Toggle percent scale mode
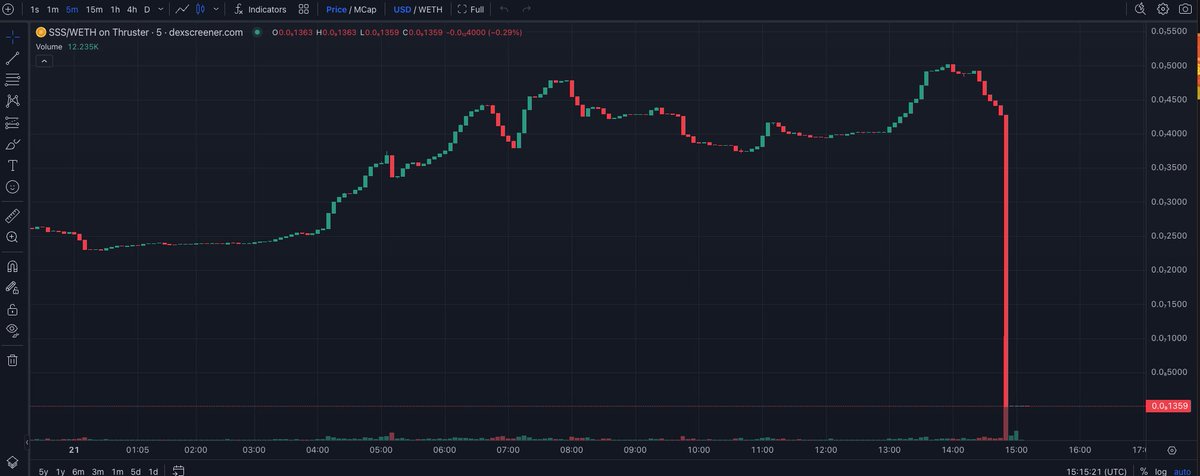The width and height of the screenshot is (1200, 476). [x=1144, y=470]
